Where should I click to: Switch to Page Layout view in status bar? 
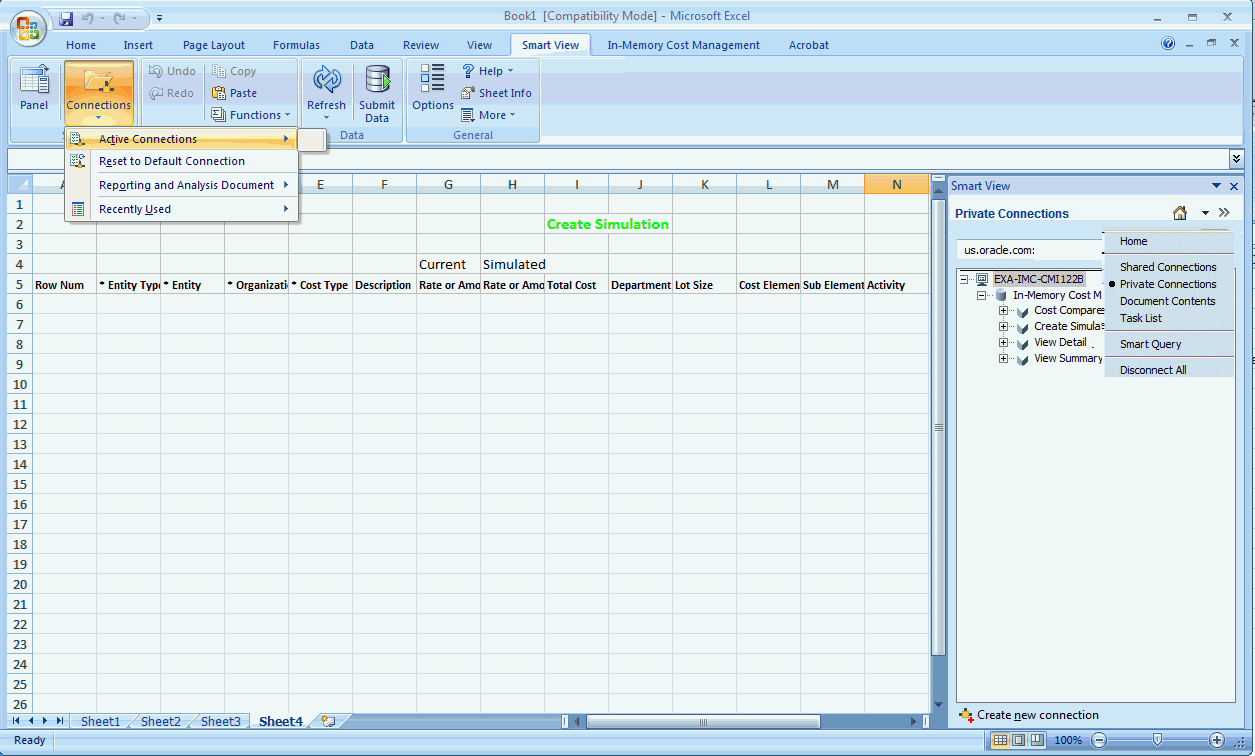[1018, 740]
